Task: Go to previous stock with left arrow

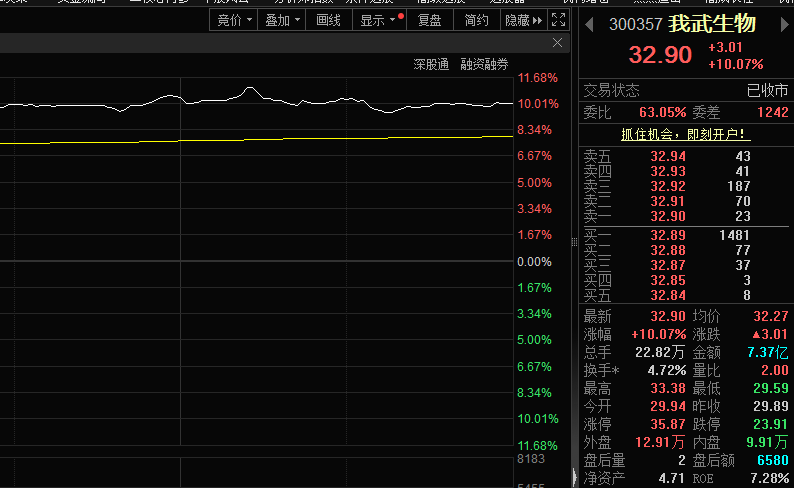Action: [589, 23]
